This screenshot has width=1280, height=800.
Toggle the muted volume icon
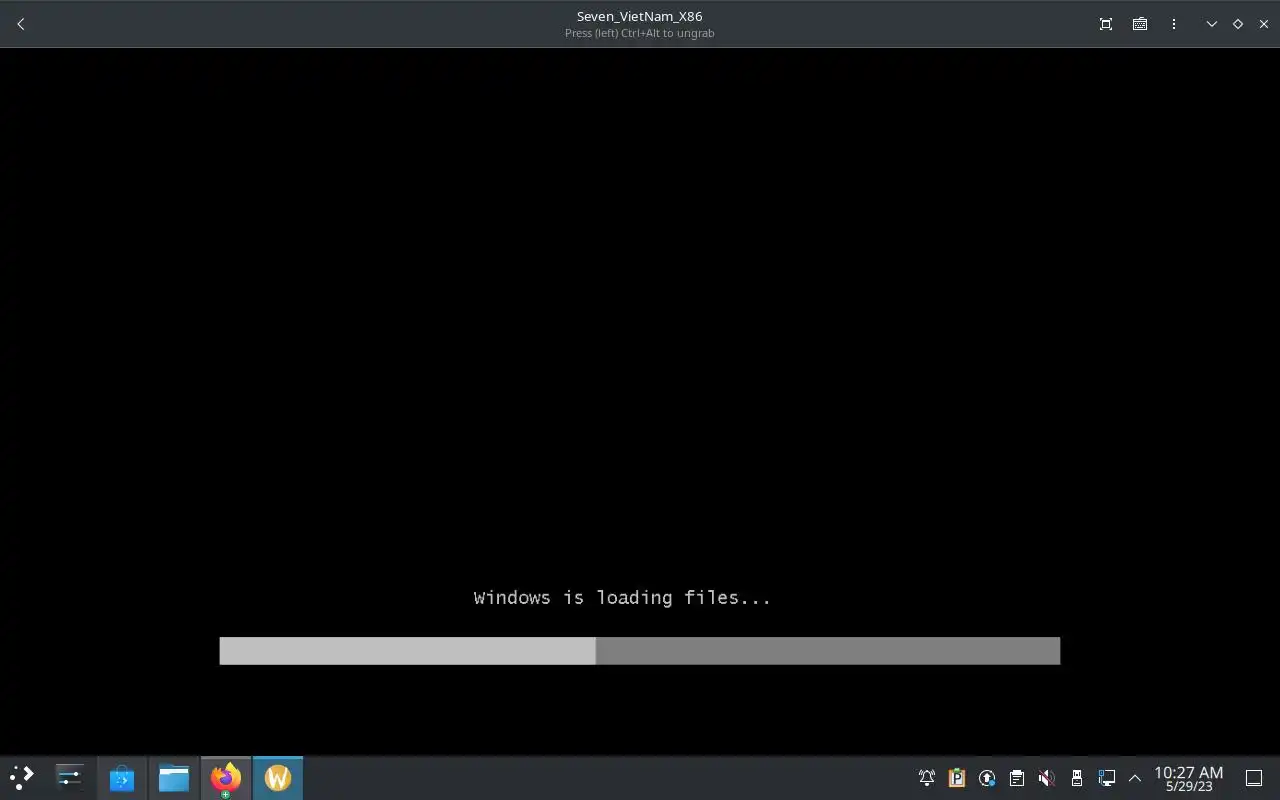[x=1047, y=778]
